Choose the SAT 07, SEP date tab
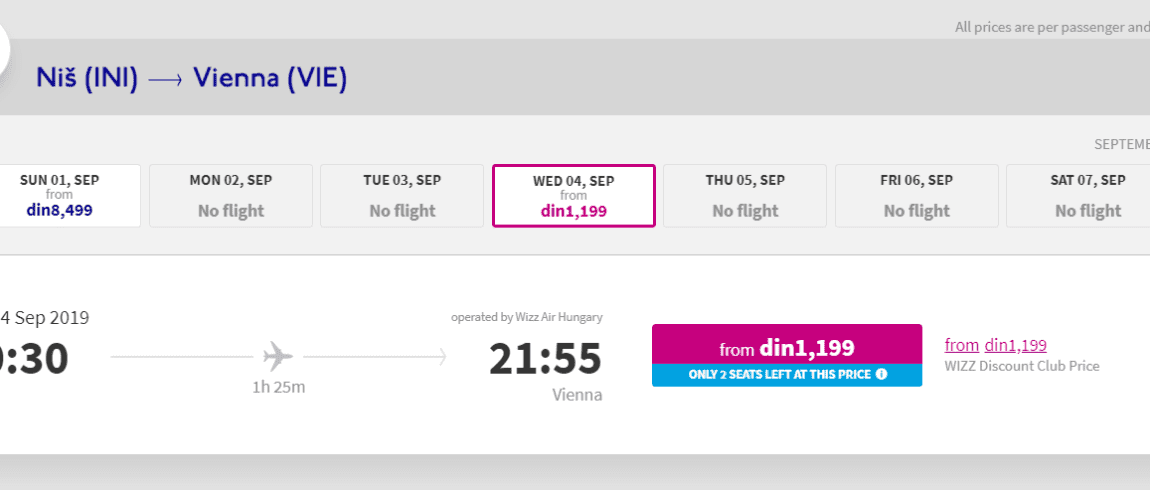The width and height of the screenshot is (1150, 490). point(1078,196)
